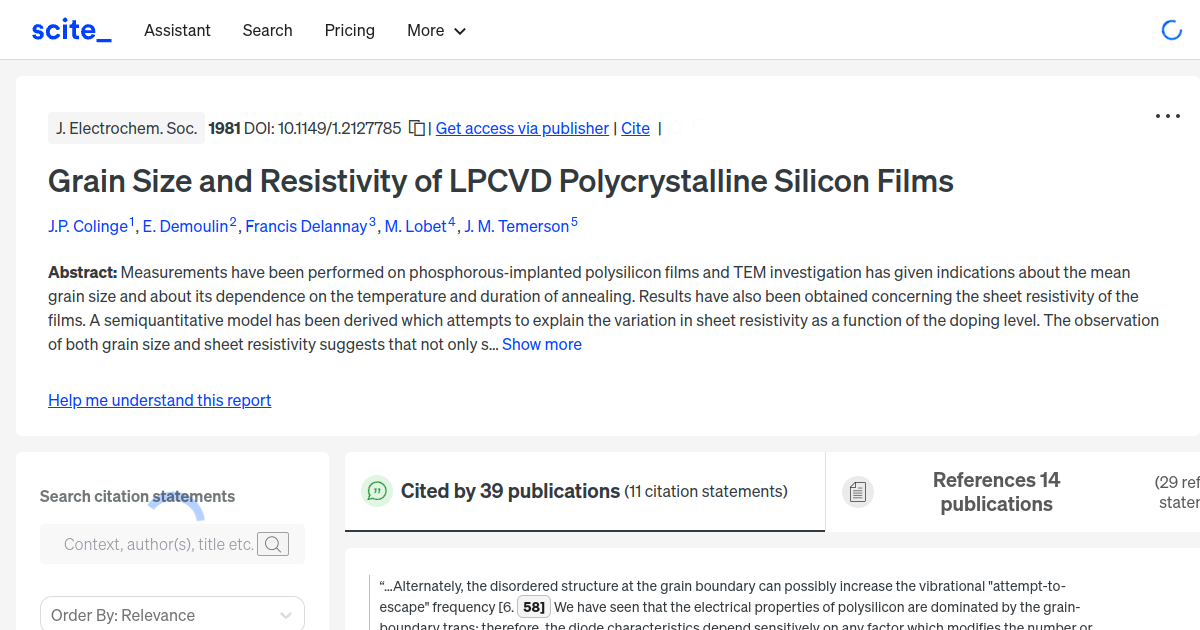
Task: Open author profile of J.P. Colinge
Action: 88,226
